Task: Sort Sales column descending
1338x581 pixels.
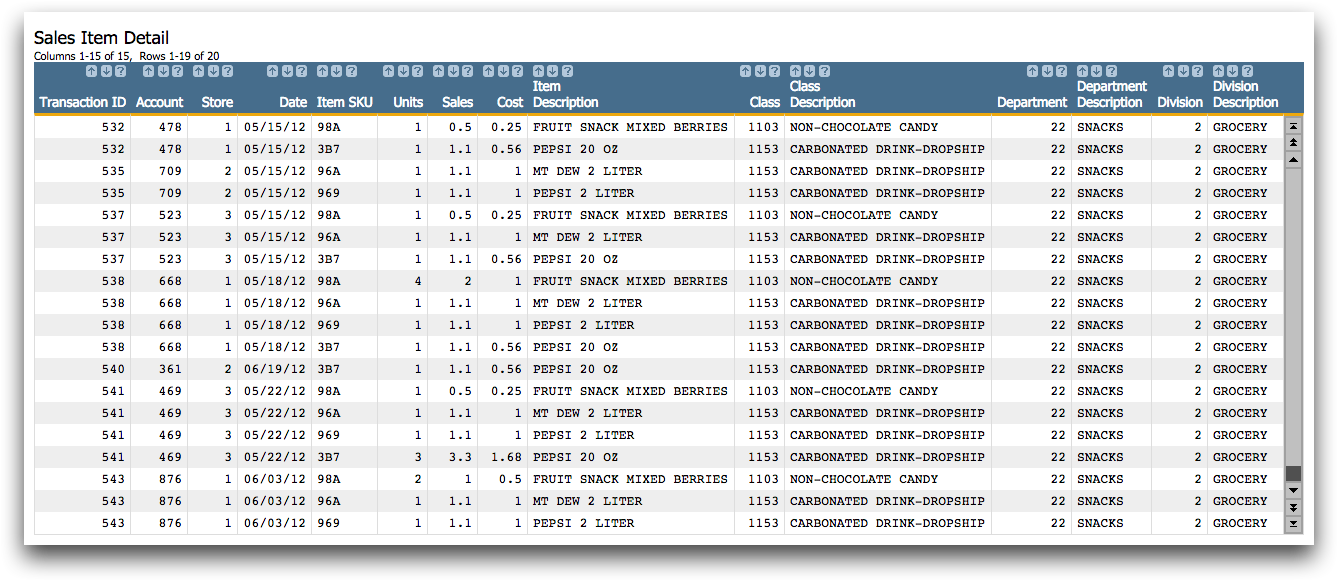Action: (453, 71)
